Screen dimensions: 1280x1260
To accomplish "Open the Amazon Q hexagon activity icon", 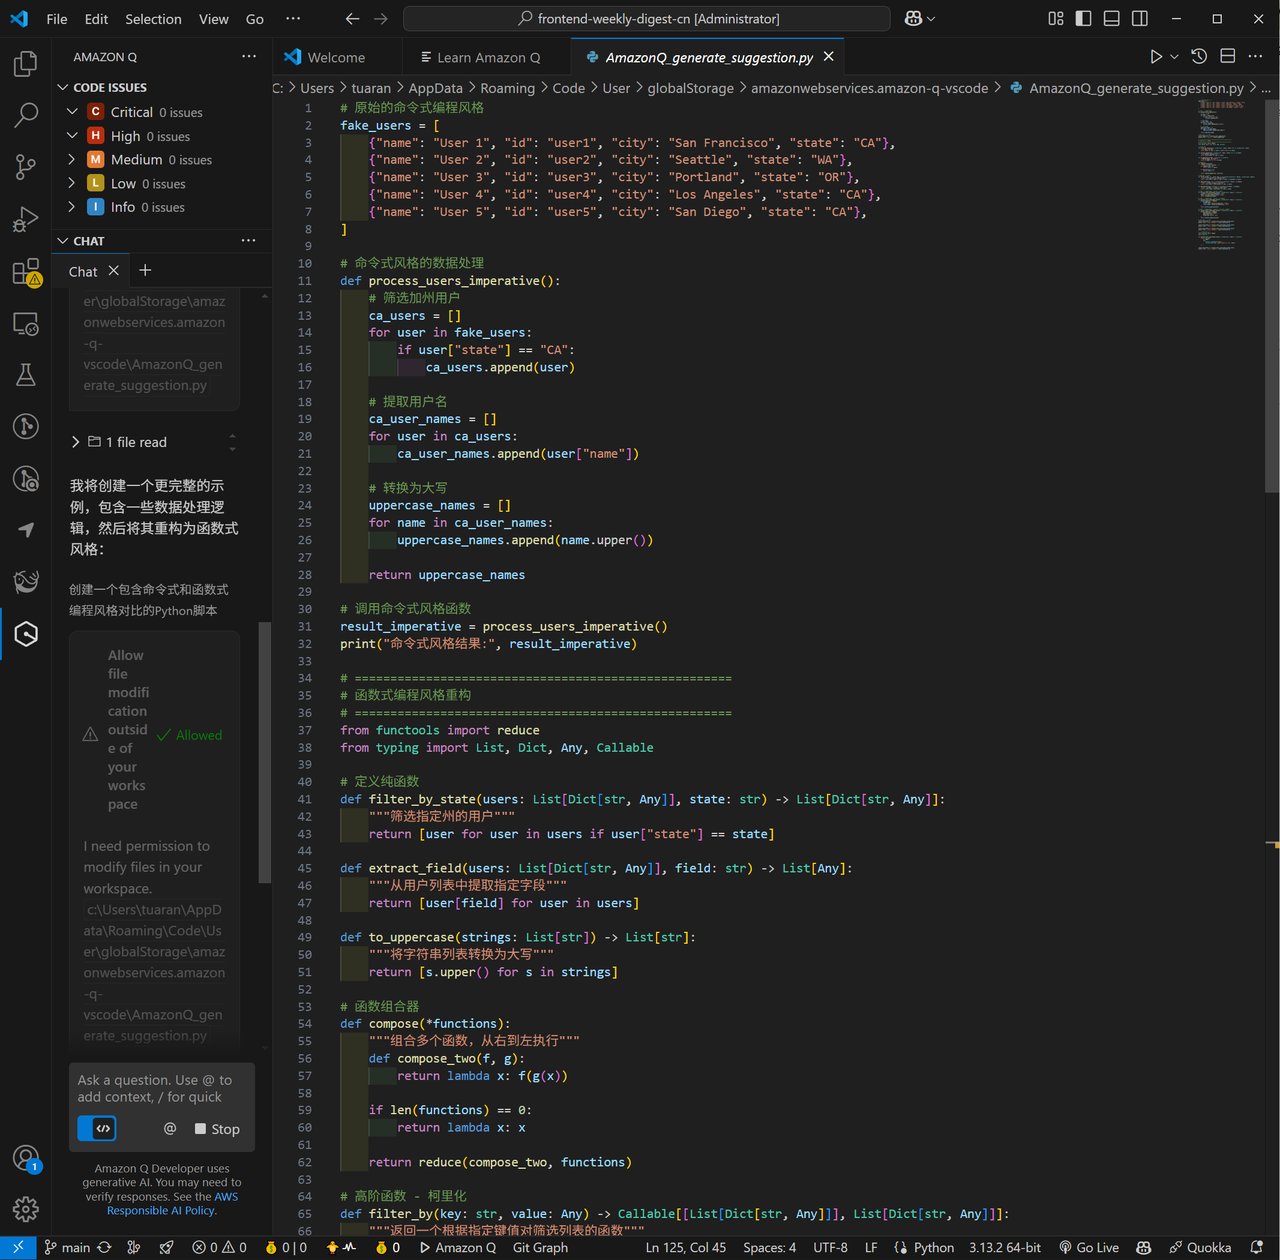I will click(x=26, y=634).
